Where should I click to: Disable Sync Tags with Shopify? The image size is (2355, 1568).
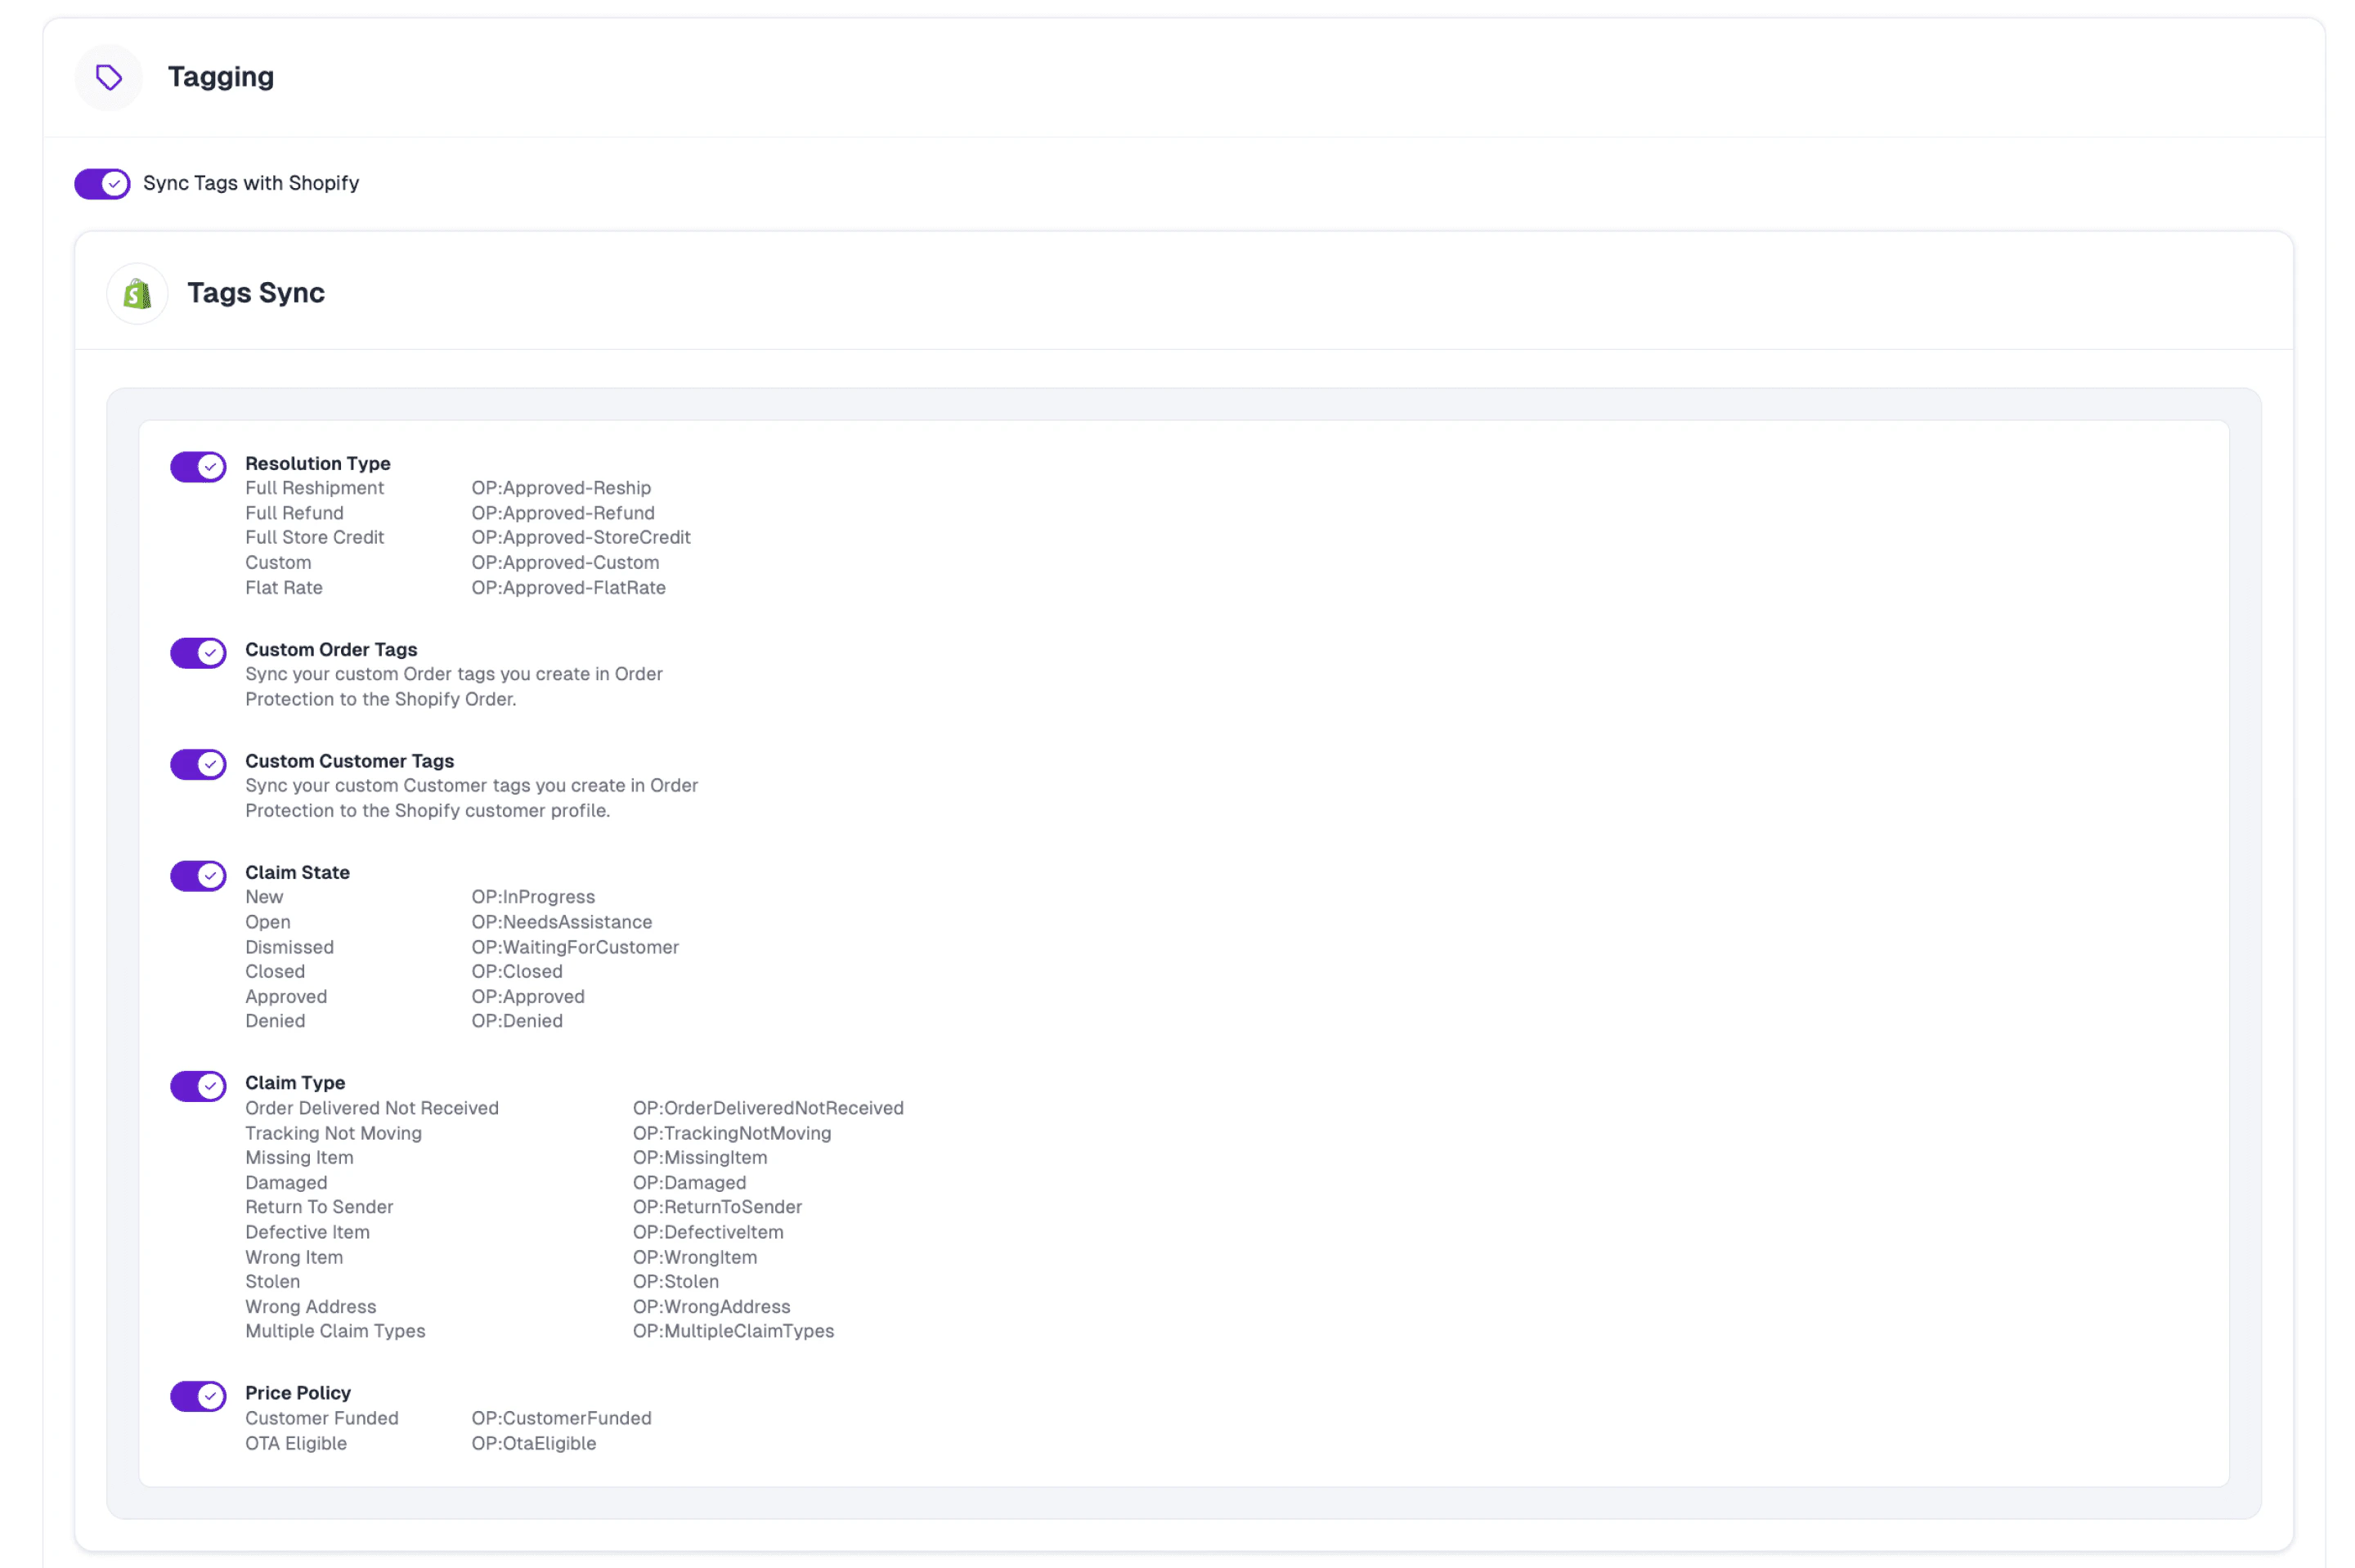click(x=101, y=183)
